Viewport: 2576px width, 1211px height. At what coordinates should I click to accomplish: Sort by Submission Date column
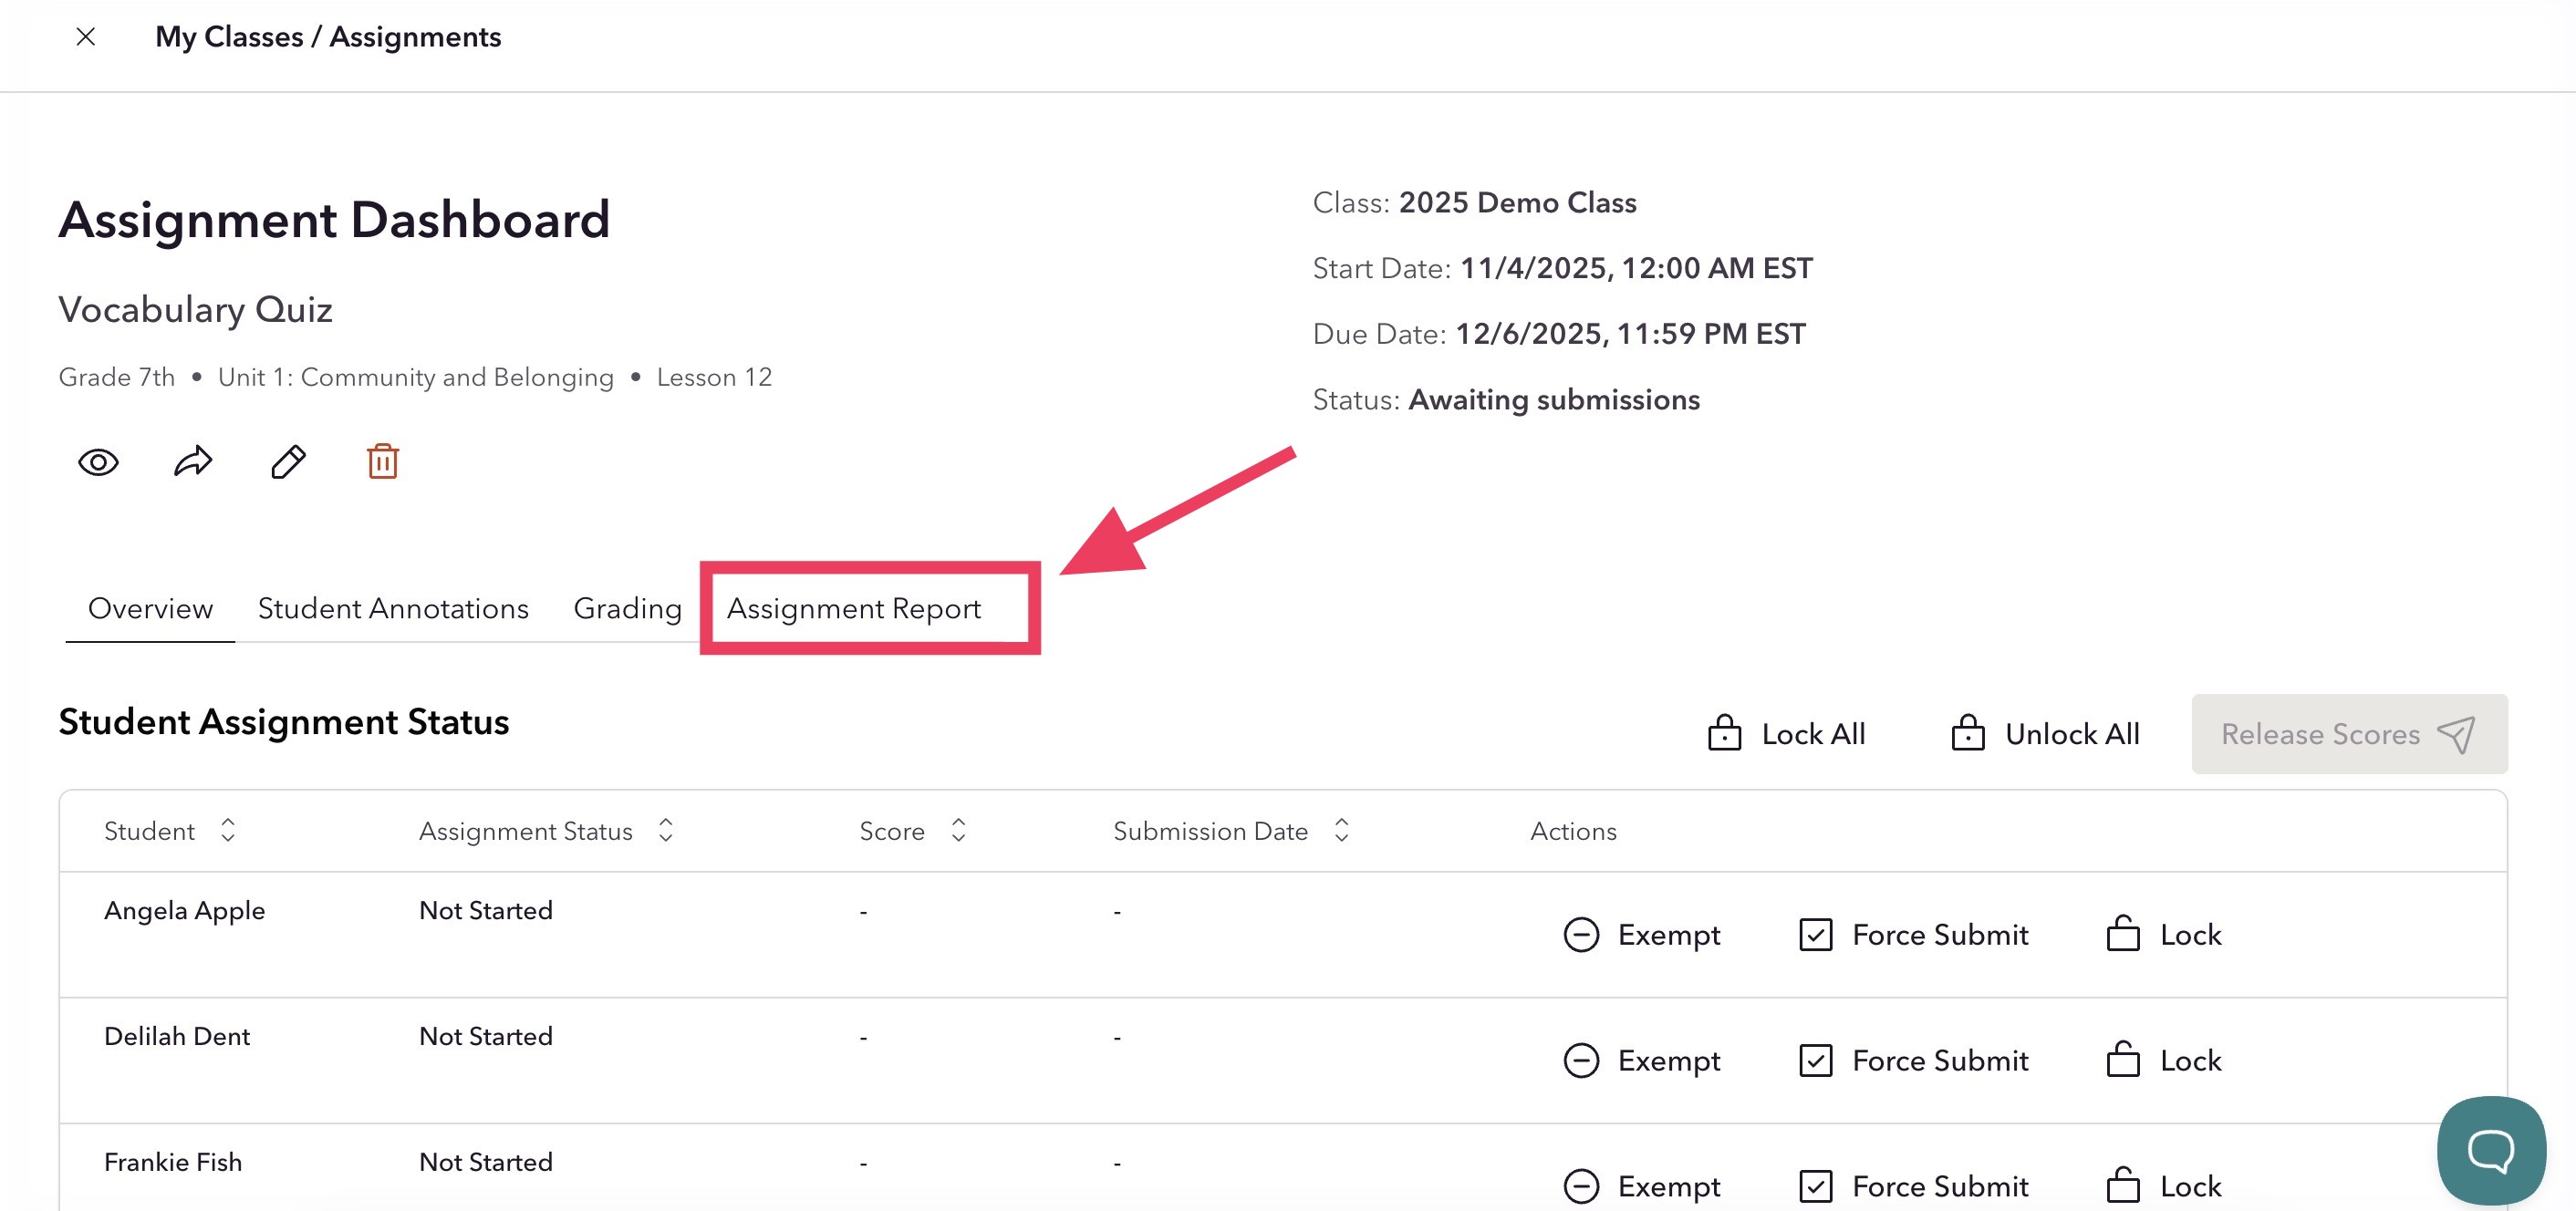pyautogui.click(x=1342, y=831)
